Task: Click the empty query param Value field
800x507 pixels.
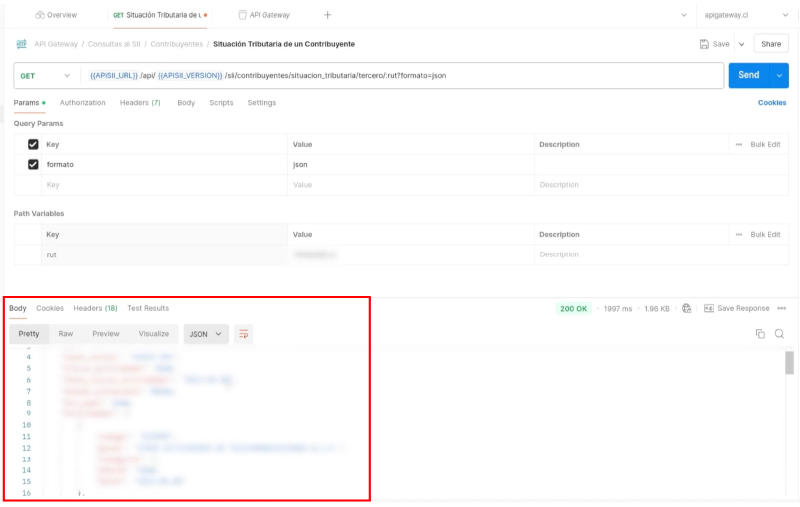Action: [411, 185]
